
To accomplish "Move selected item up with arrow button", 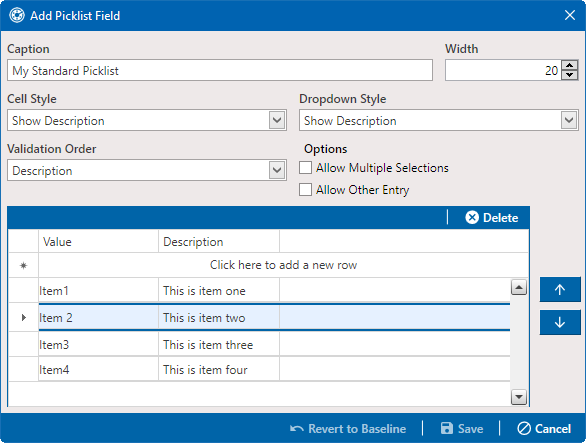I will [560, 289].
